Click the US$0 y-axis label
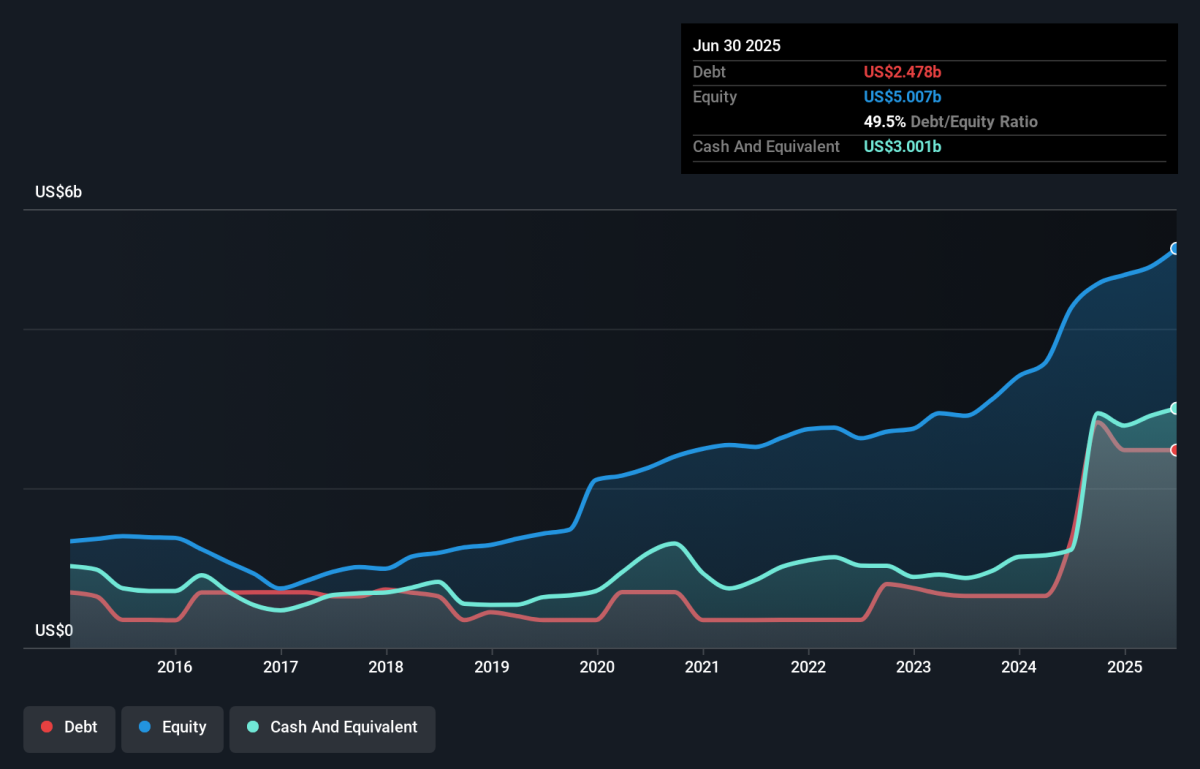Viewport: 1200px width, 769px height. (x=54, y=631)
